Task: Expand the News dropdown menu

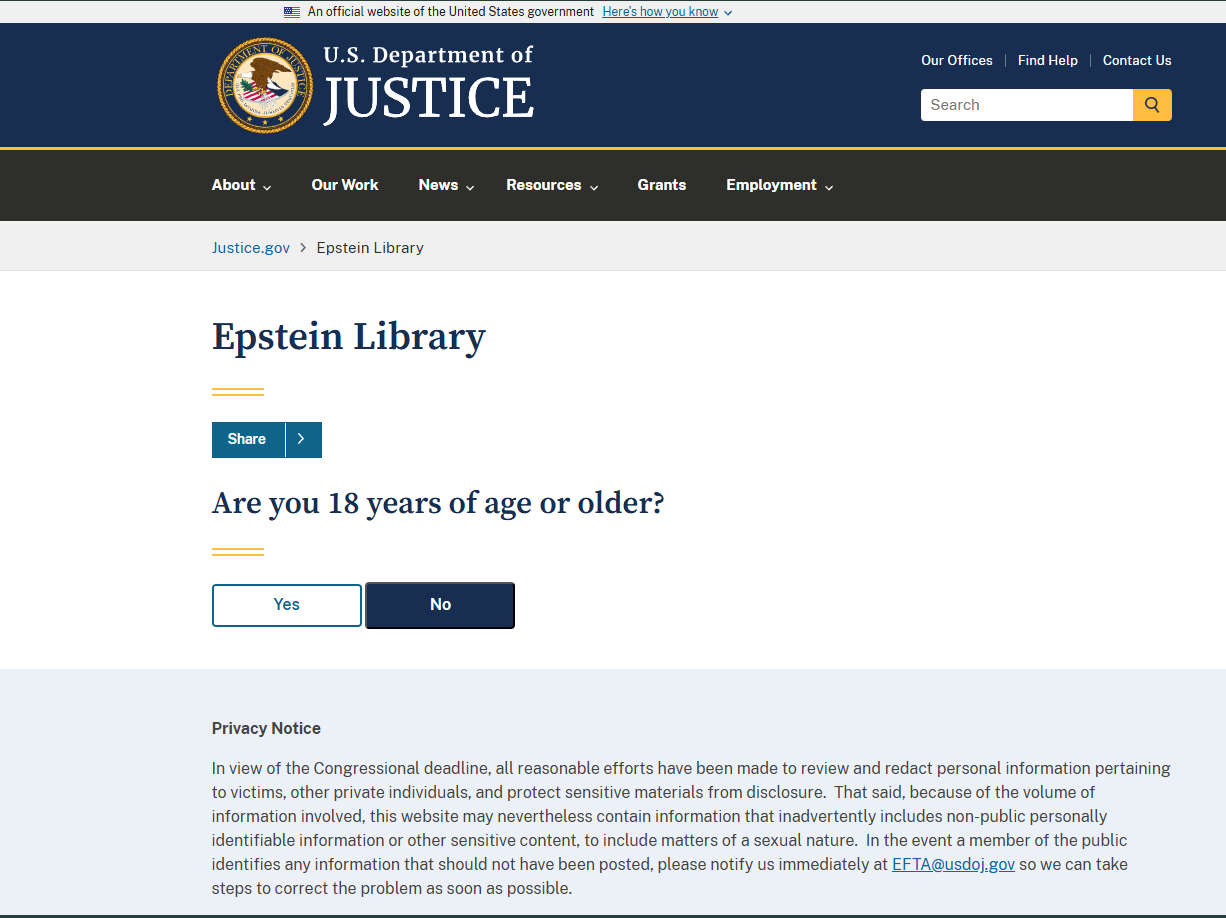Action: (446, 185)
